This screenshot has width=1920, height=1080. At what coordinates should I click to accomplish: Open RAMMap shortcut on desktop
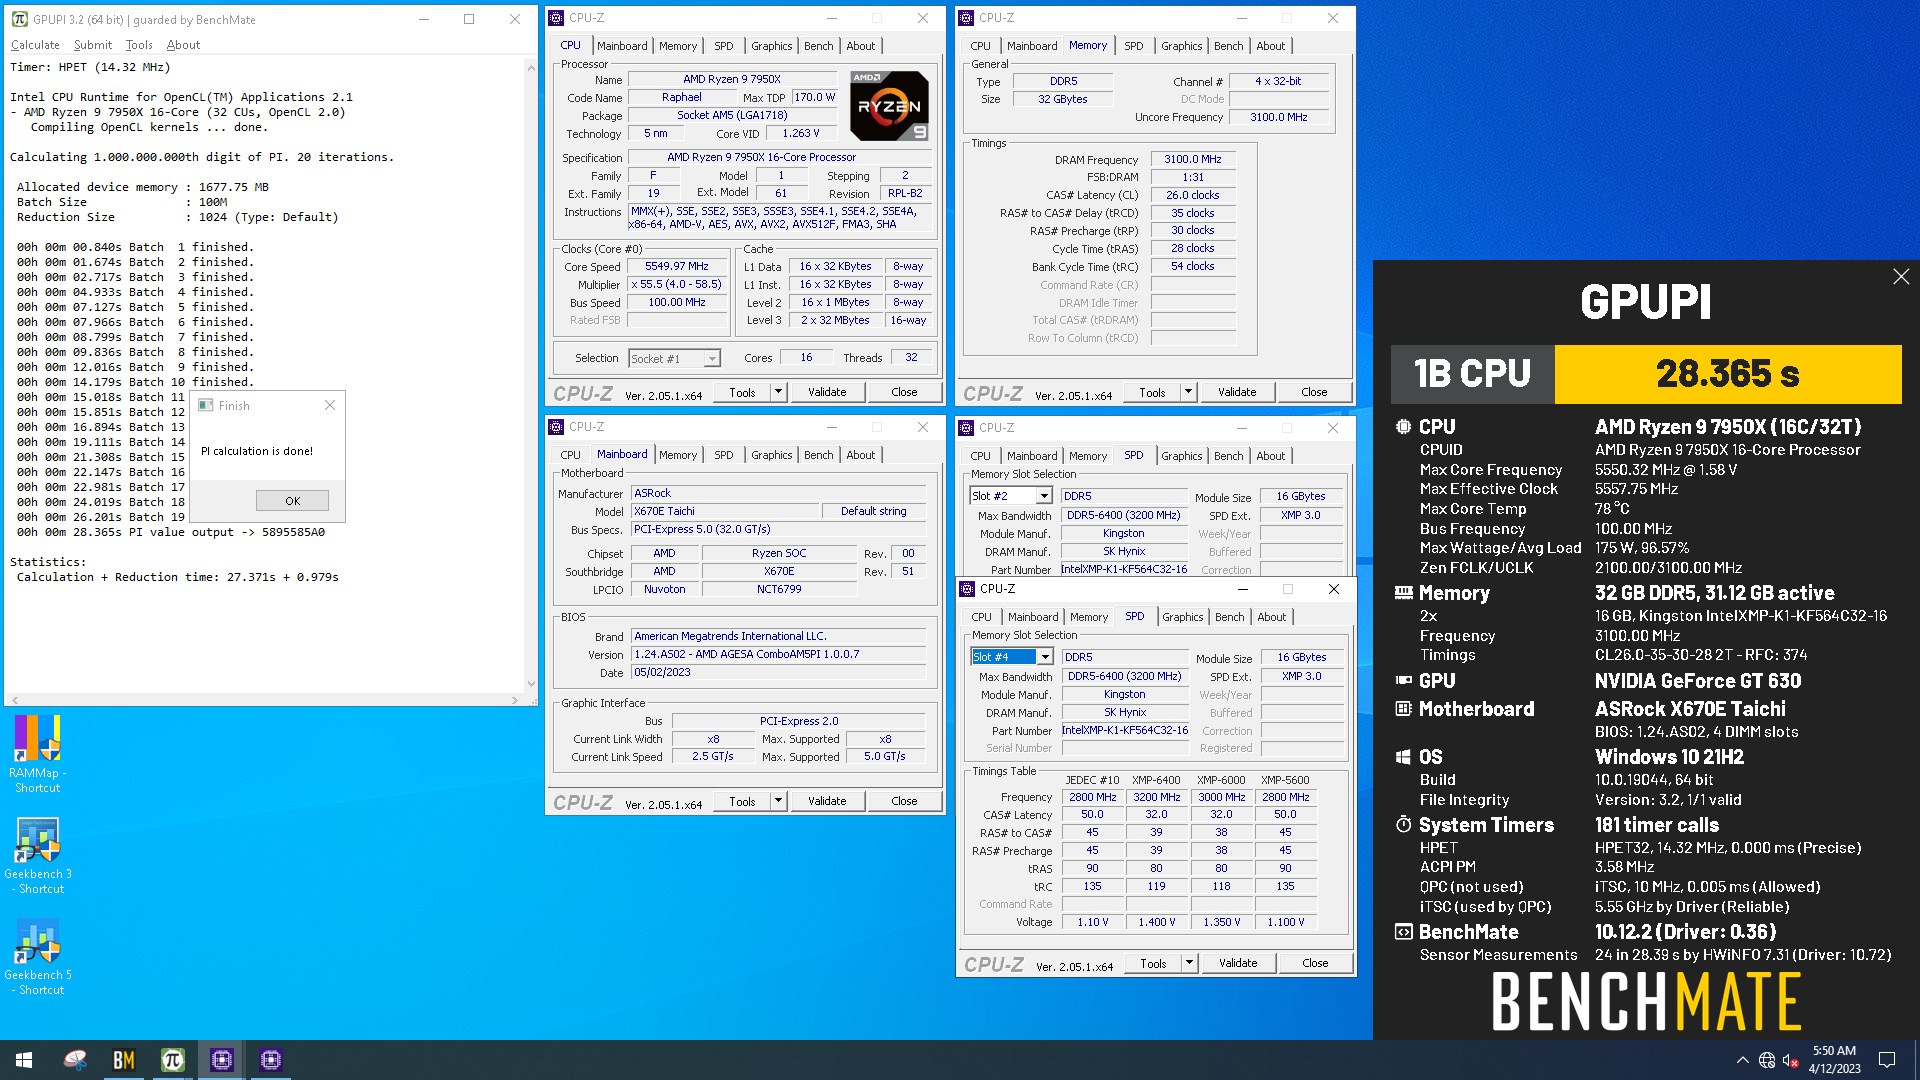[x=37, y=754]
